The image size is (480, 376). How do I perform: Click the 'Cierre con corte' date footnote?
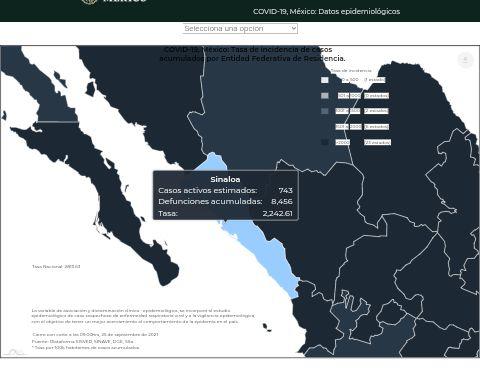tap(95, 334)
